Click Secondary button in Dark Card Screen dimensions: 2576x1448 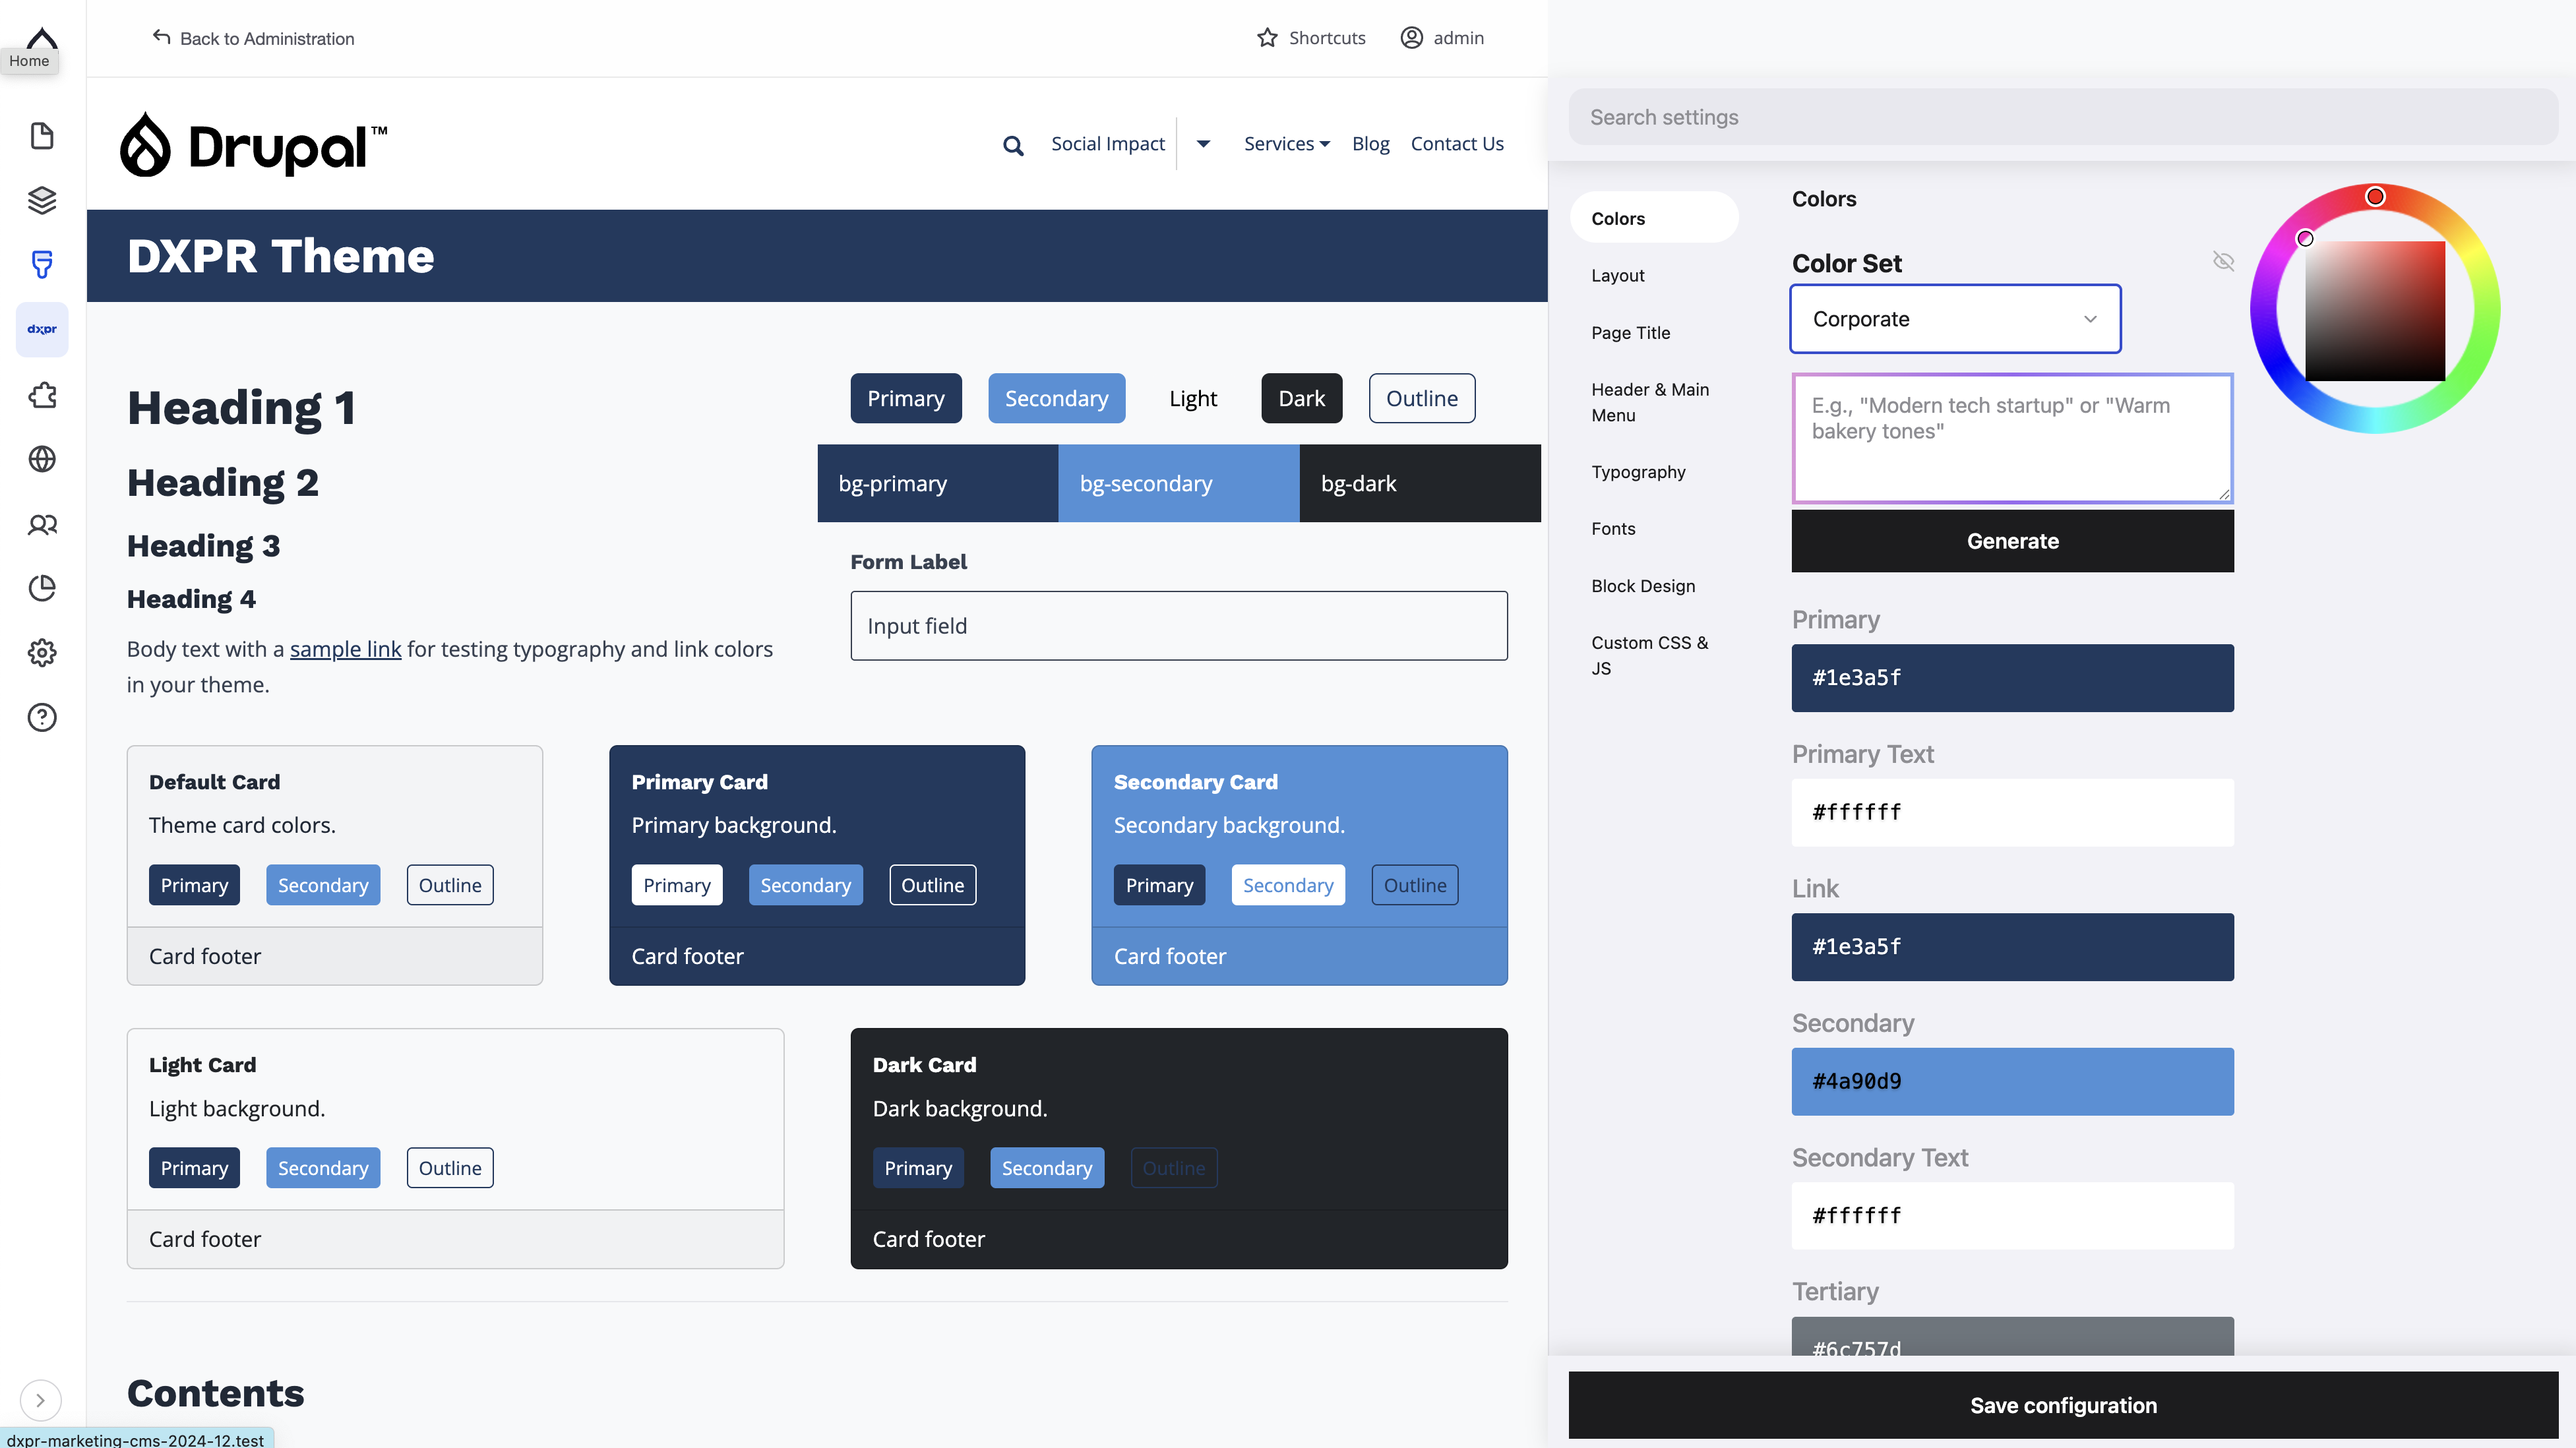[1046, 1168]
